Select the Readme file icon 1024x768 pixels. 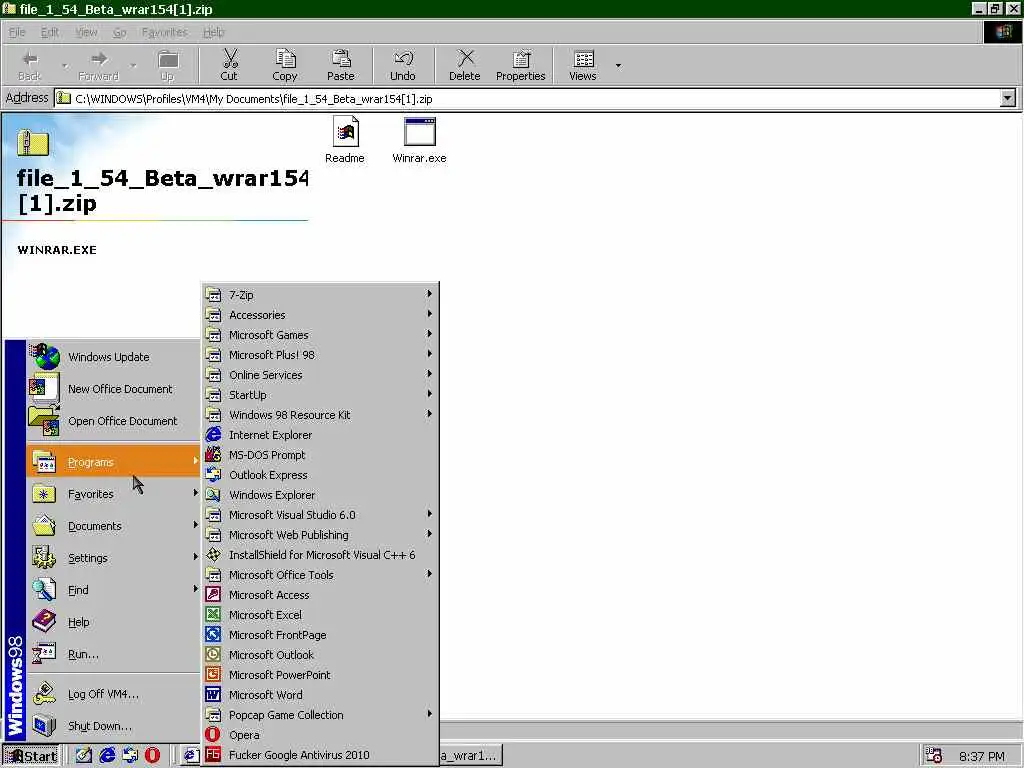pos(345,140)
